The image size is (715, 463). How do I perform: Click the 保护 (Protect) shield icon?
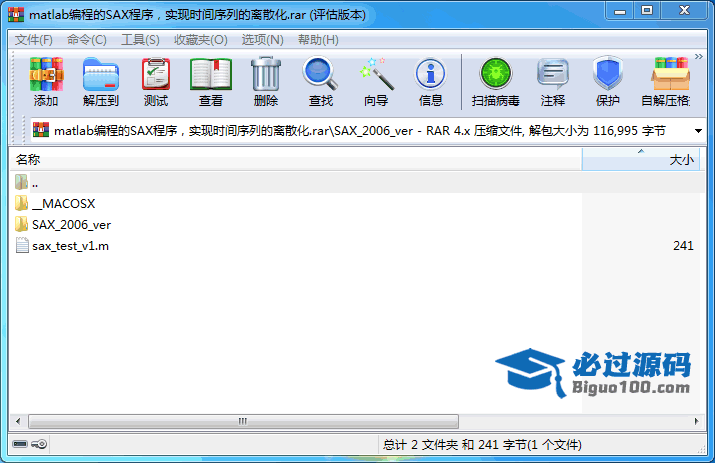(608, 74)
